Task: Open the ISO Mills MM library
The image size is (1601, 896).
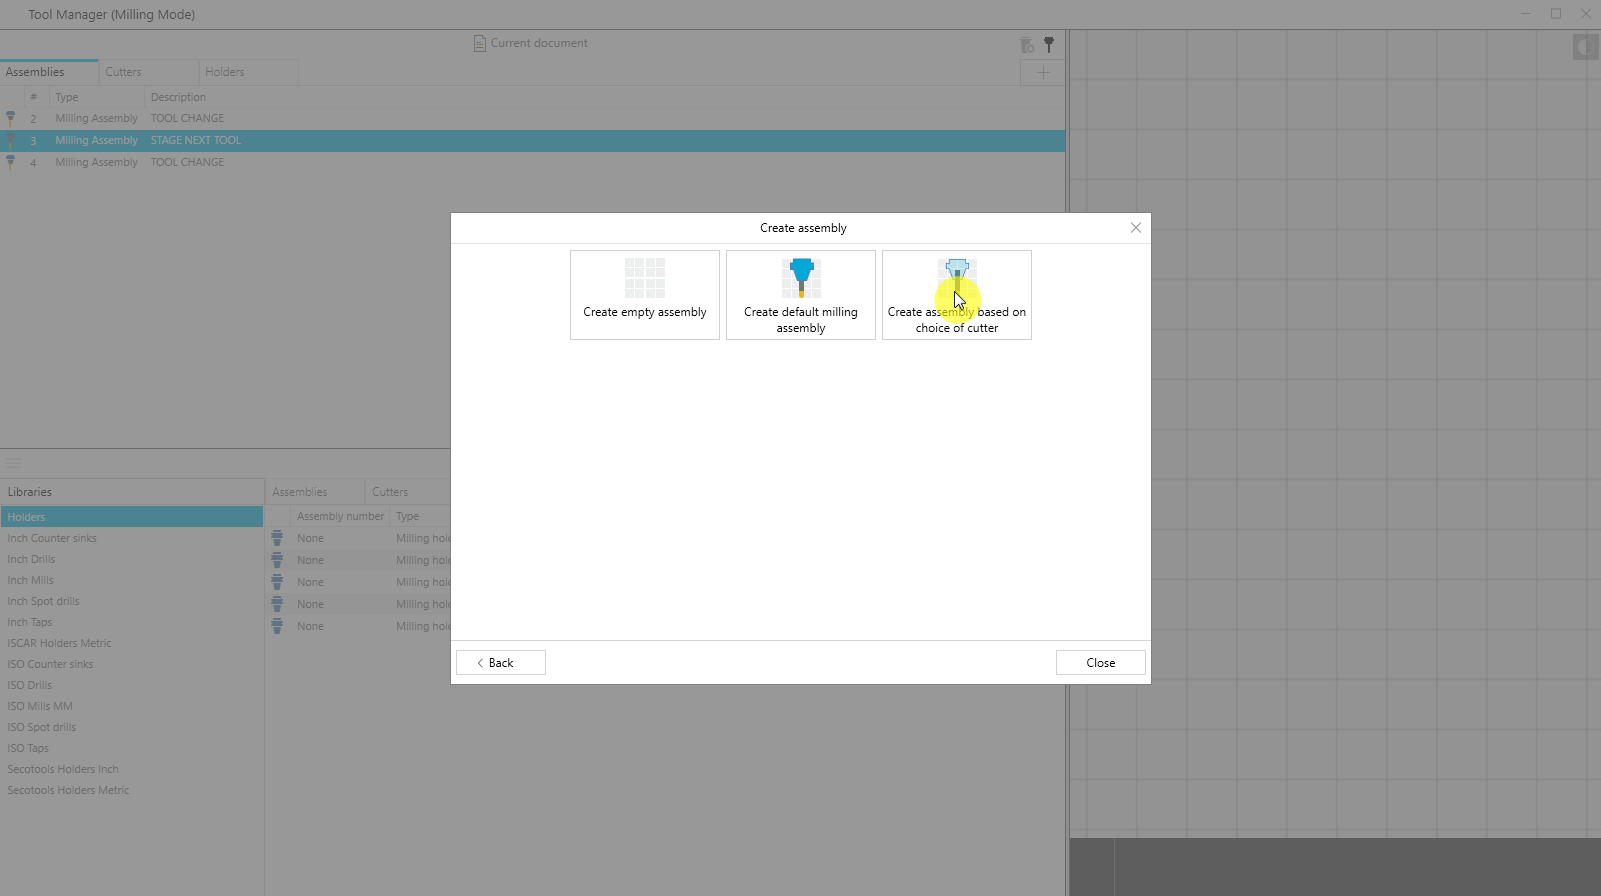Action: (x=40, y=706)
